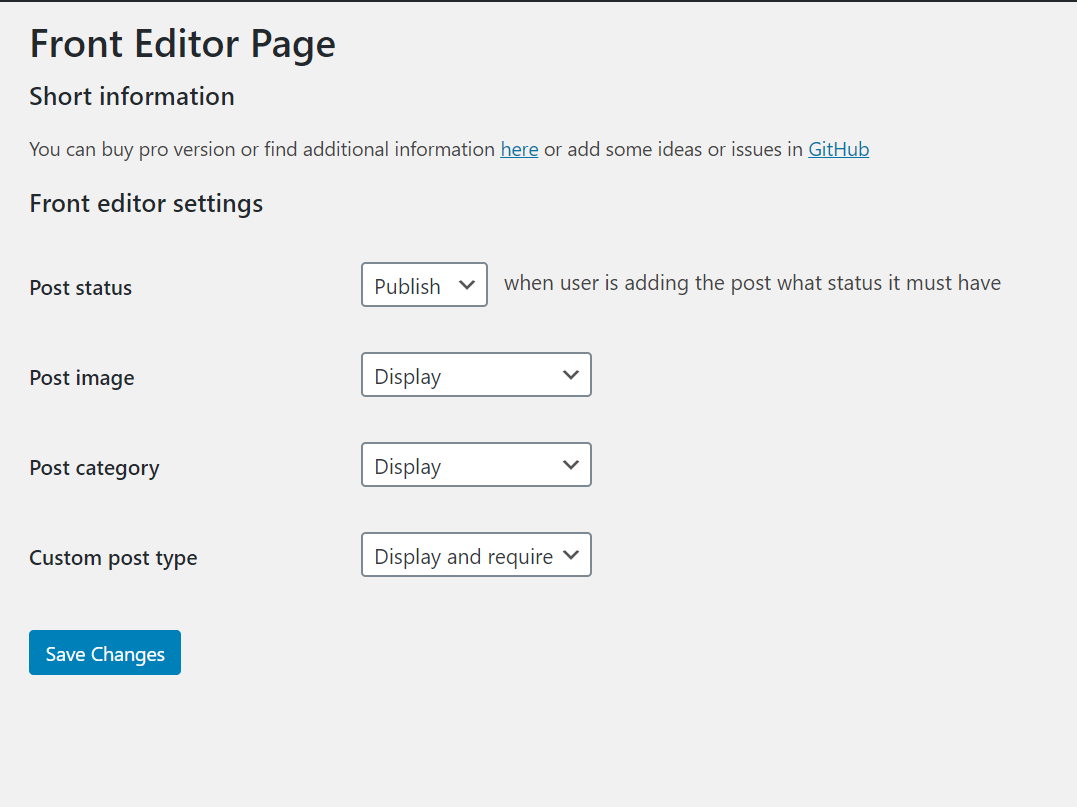Click the Front editor settings heading
This screenshot has width=1077, height=807.
pyautogui.click(x=146, y=203)
